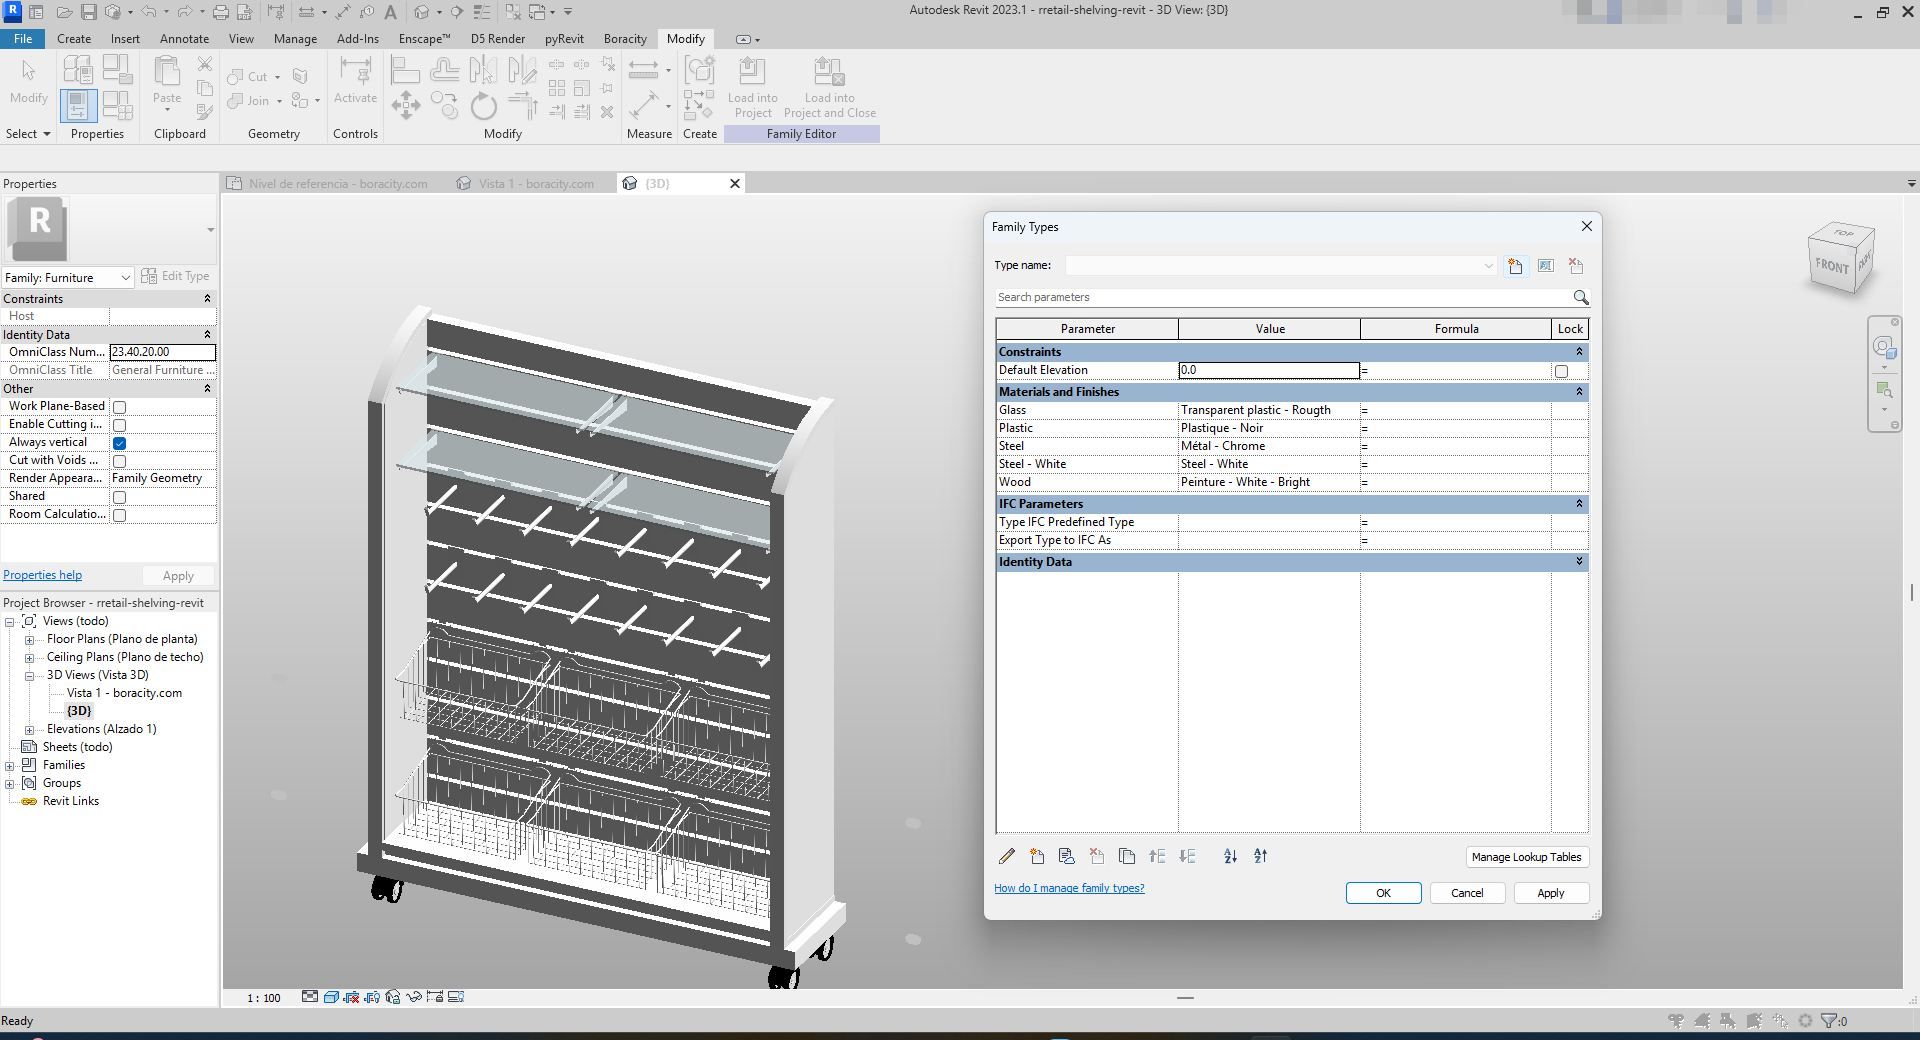Select the Align tool in Modify panel
The height and width of the screenshot is (1040, 1920).
[405, 70]
